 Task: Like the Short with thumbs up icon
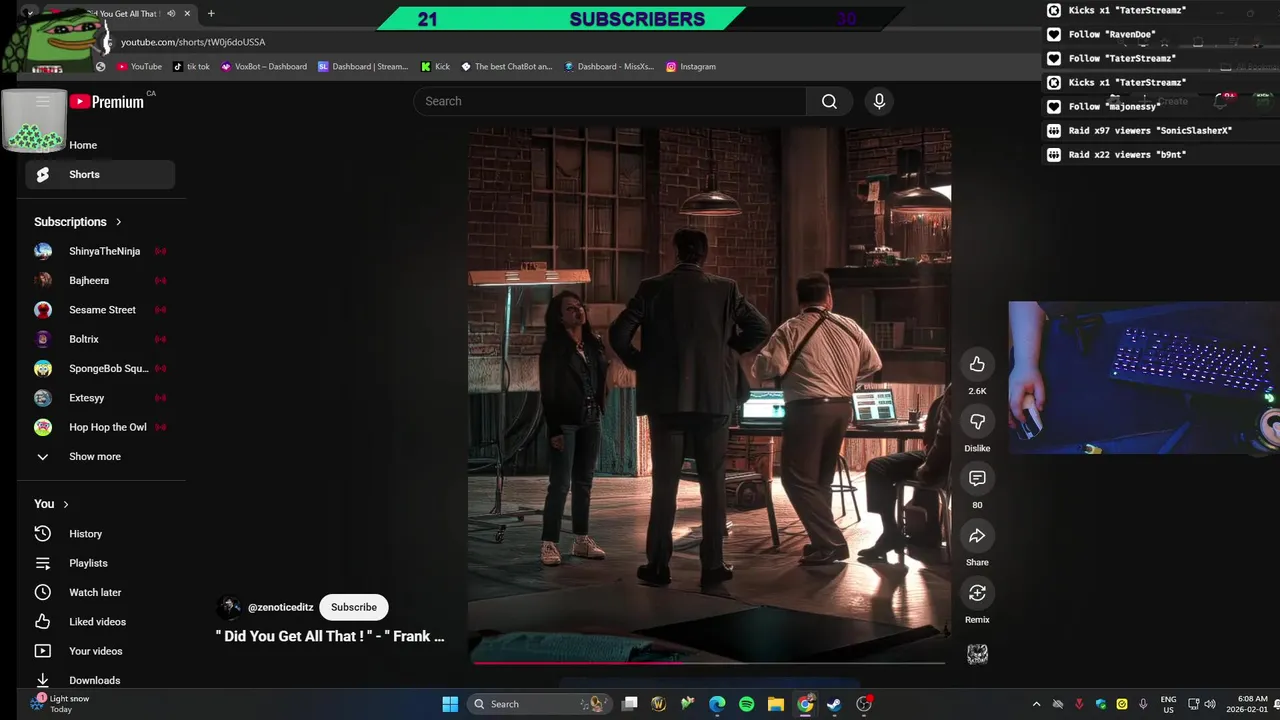click(977, 364)
